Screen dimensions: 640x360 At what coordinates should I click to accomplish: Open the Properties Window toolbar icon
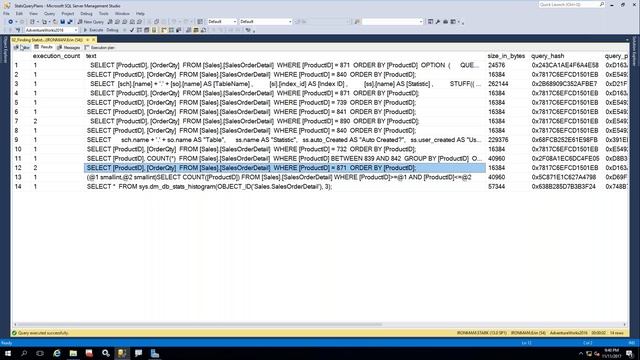click(430, 22)
